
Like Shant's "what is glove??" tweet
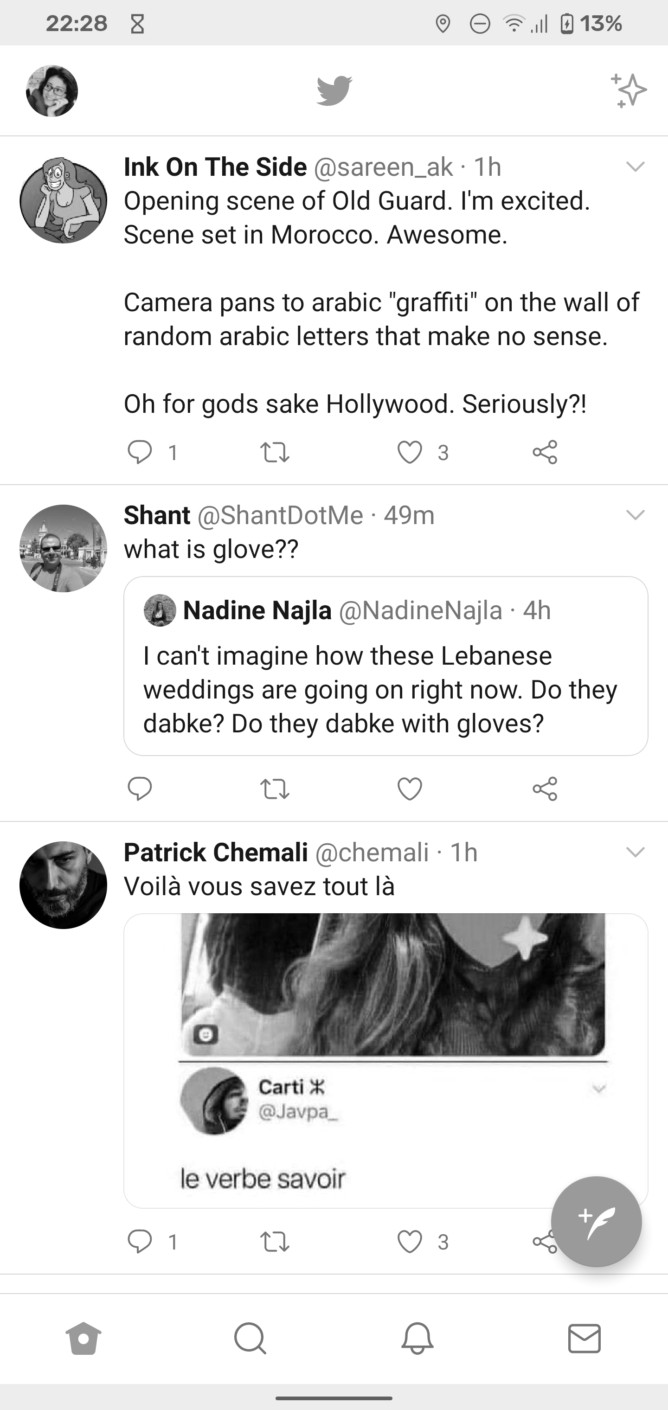click(410, 789)
